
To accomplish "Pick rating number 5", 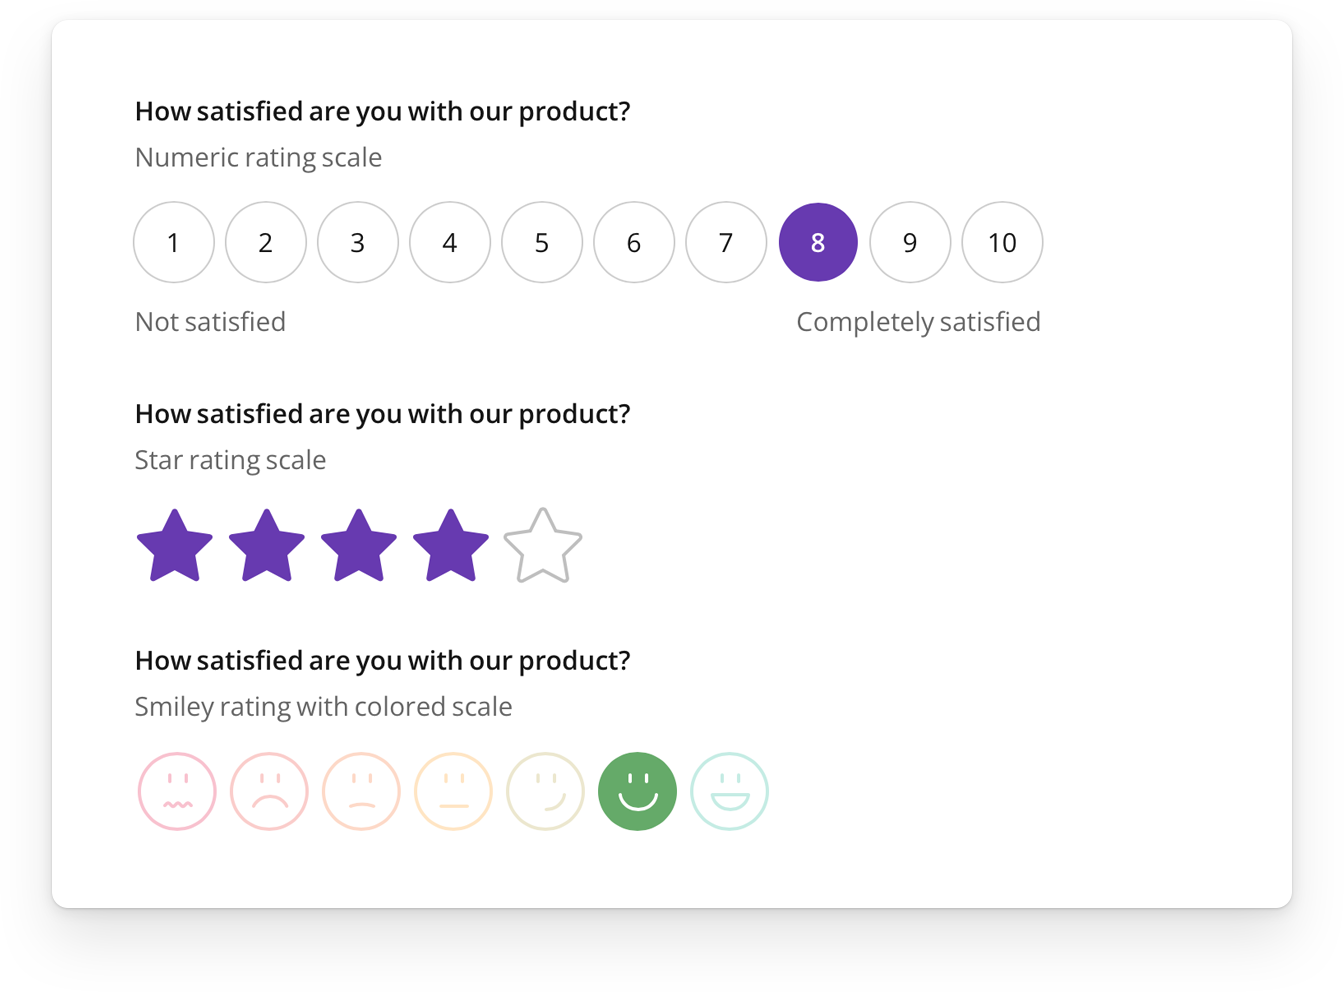I will click(x=542, y=242).
